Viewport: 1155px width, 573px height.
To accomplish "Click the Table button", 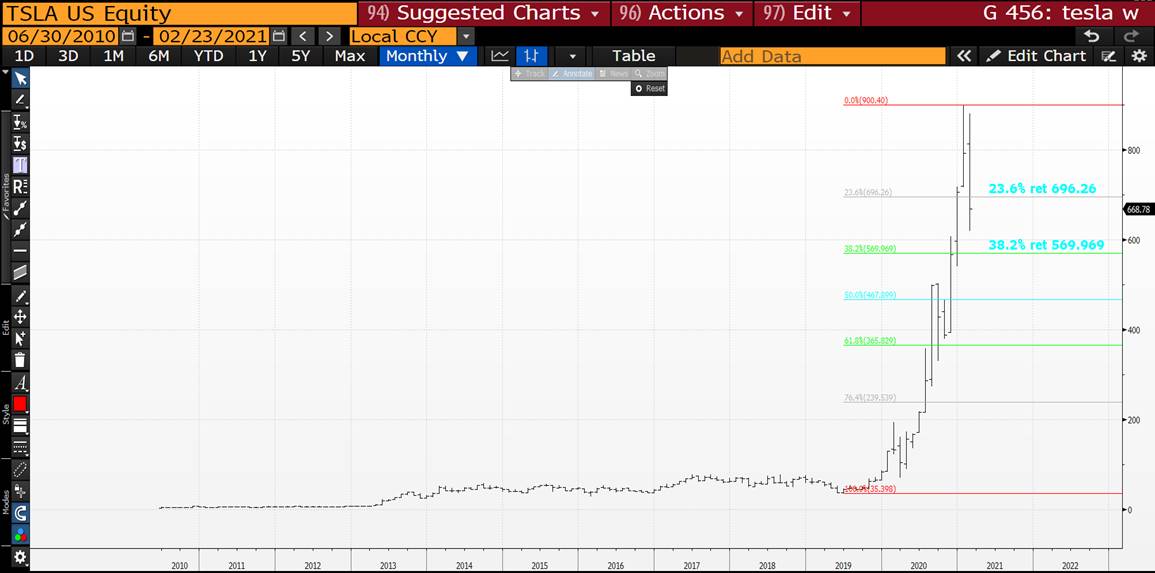I will tap(633, 56).
